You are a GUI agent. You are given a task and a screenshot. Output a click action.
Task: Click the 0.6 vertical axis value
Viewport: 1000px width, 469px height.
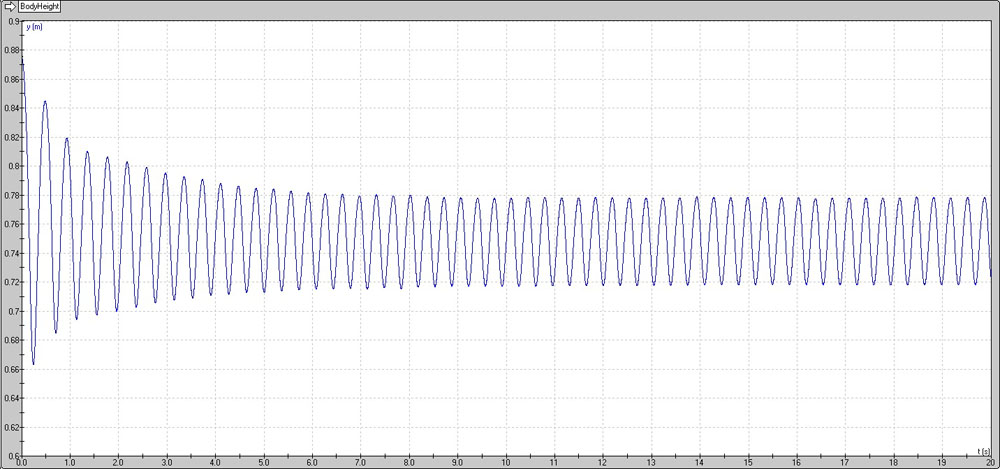tap(13, 456)
